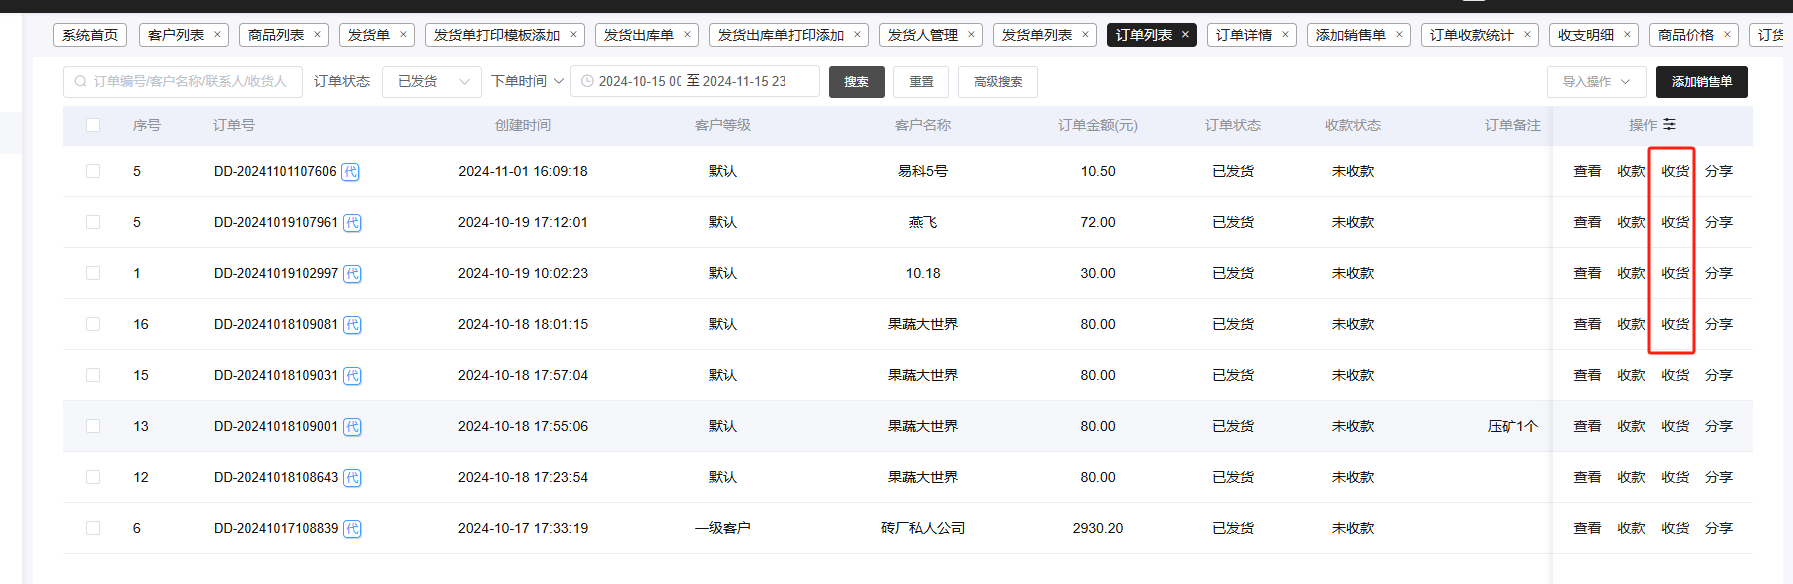The image size is (1793, 584).
Task: Open the 订单收款统计 tab
Action: pyautogui.click(x=1471, y=35)
